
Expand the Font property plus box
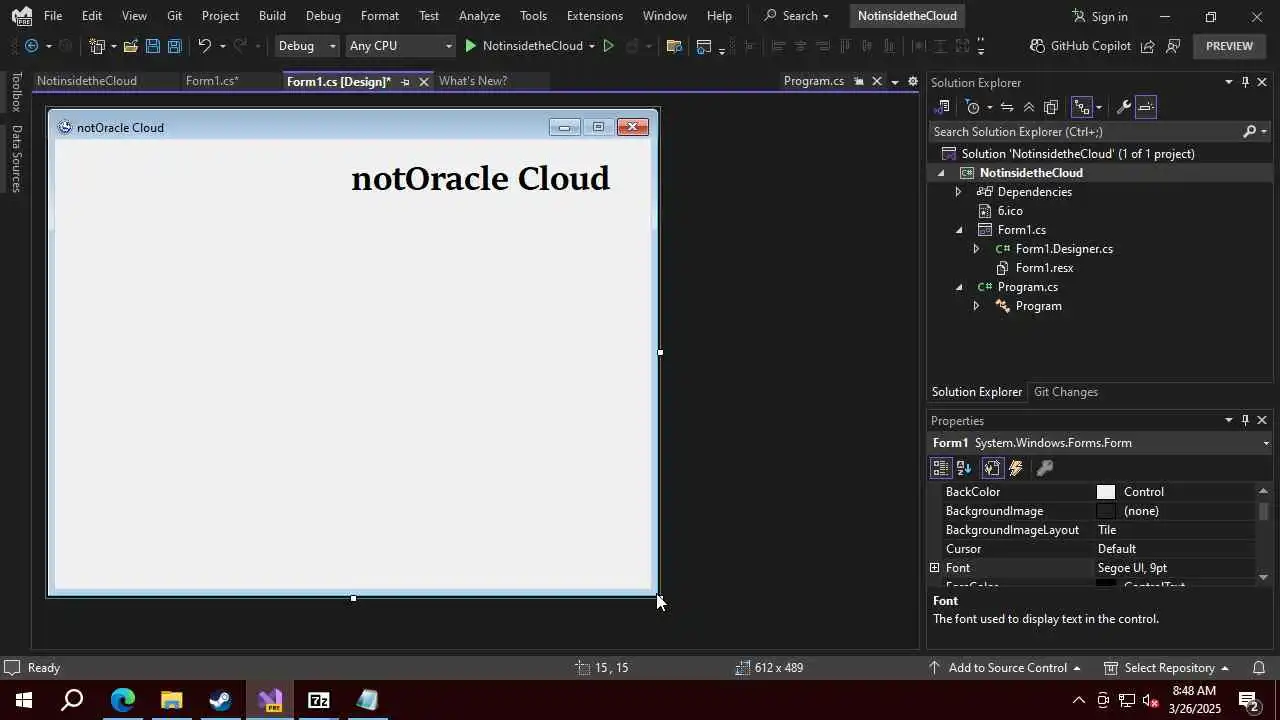coord(935,568)
